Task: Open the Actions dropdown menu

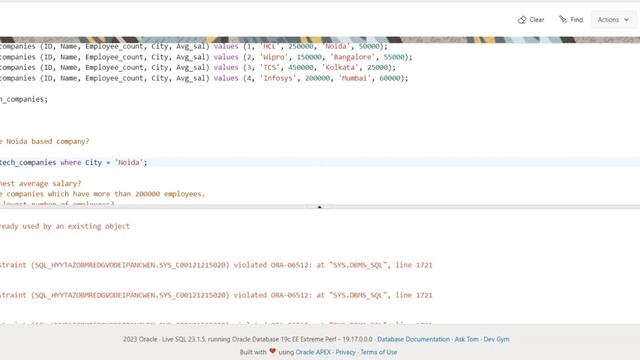Action: (x=613, y=20)
